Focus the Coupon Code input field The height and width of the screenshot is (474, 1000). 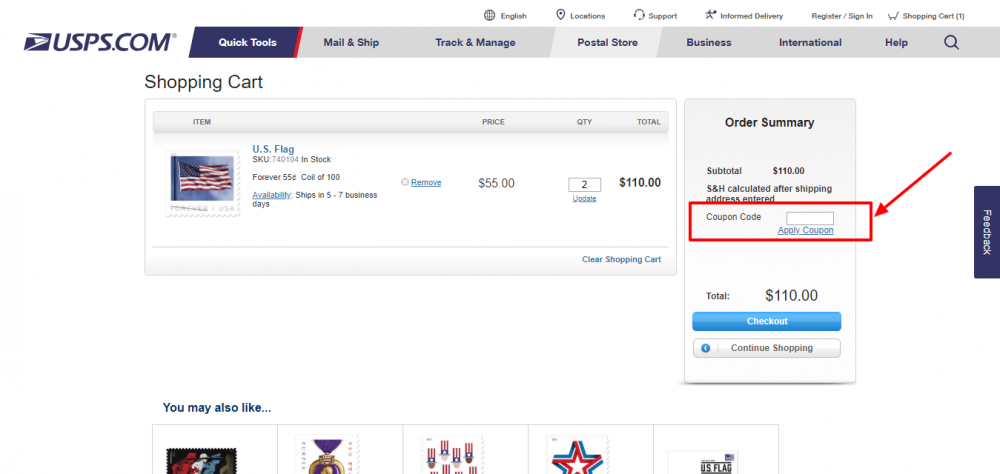tap(809, 218)
